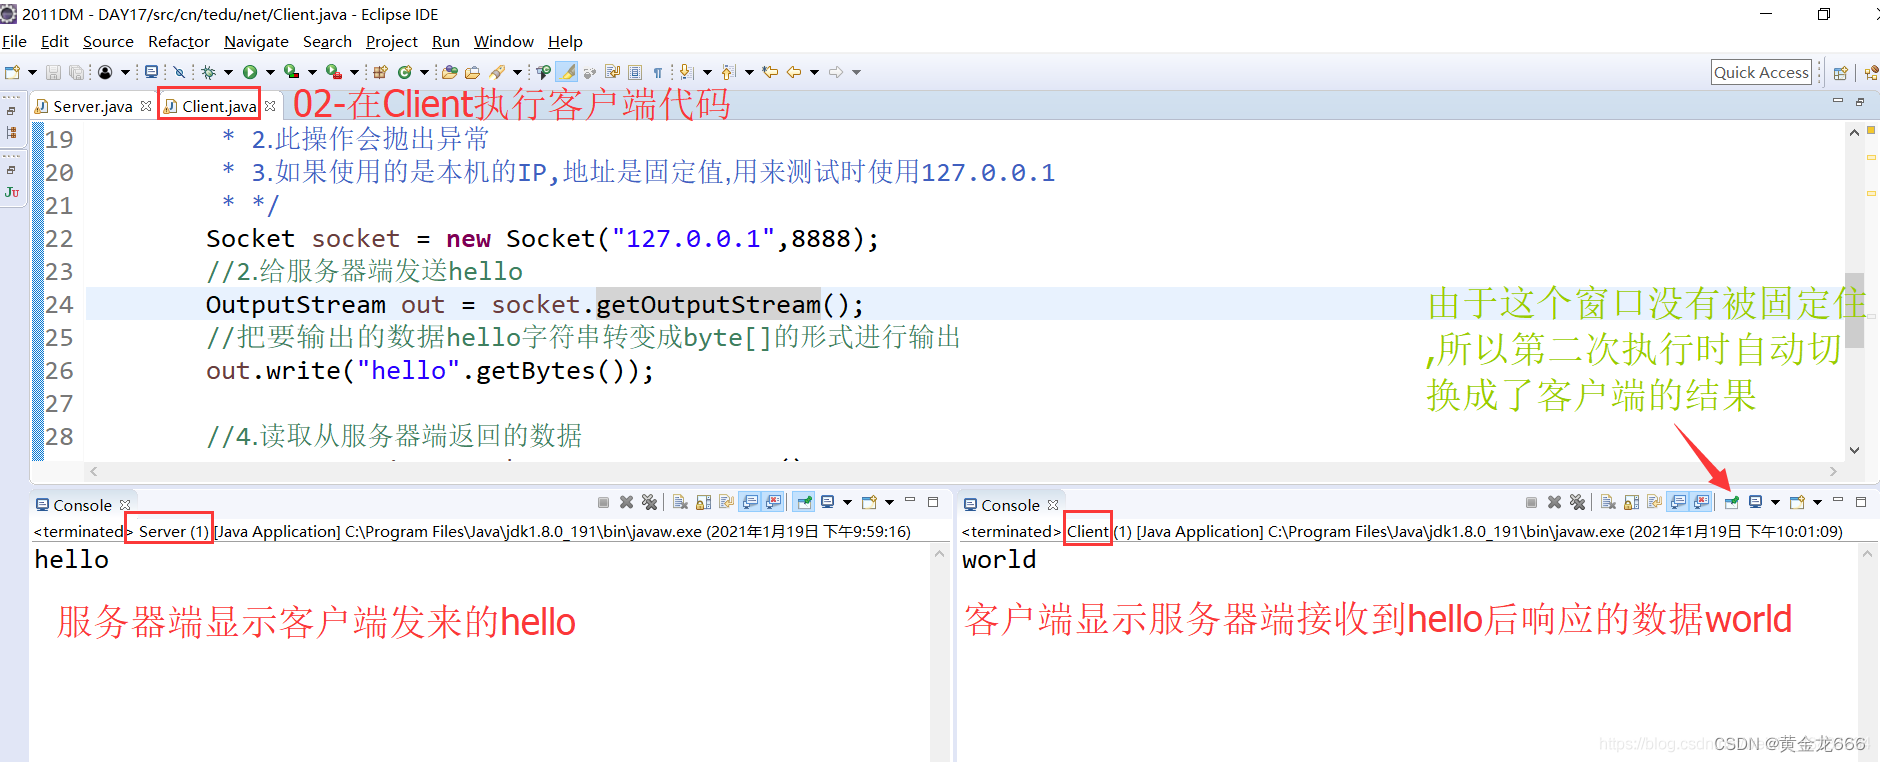Click the New file toolbar icon

pyautogui.click(x=12, y=72)
